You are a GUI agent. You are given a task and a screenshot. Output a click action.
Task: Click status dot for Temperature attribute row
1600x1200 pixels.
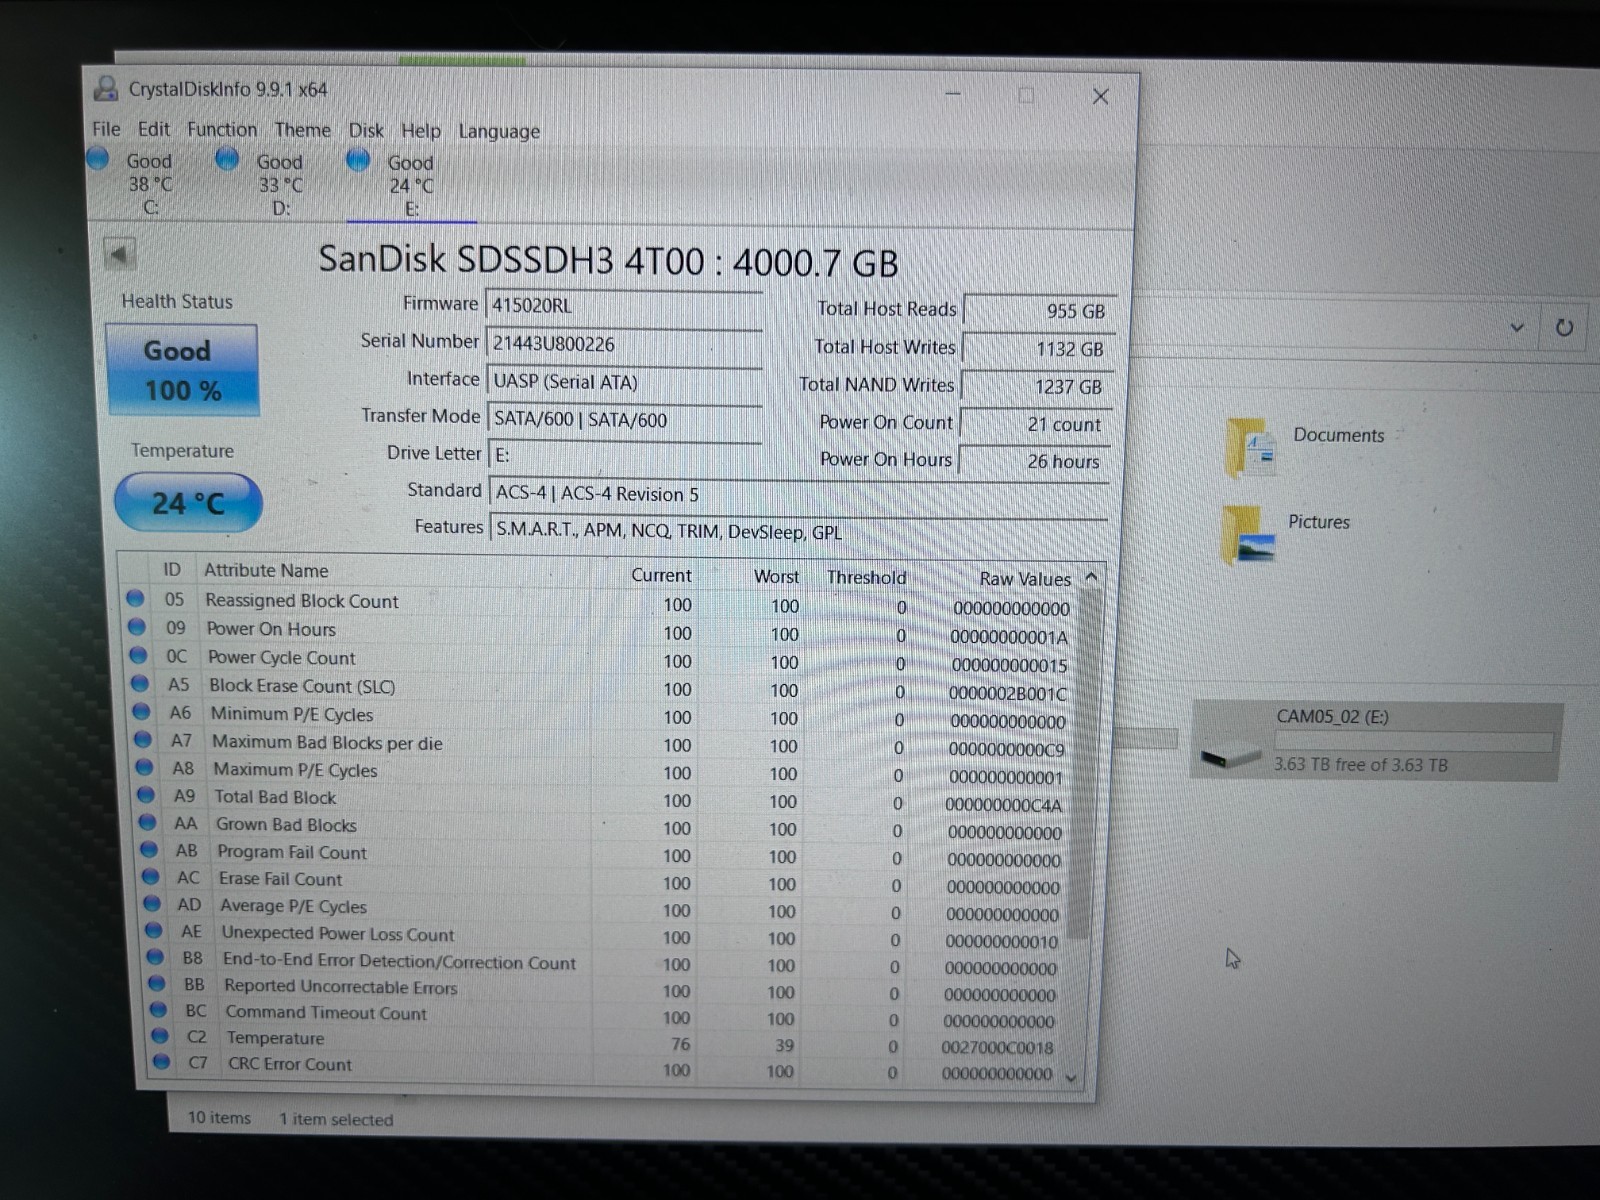pyautogui.click(x=159, y=1036)
